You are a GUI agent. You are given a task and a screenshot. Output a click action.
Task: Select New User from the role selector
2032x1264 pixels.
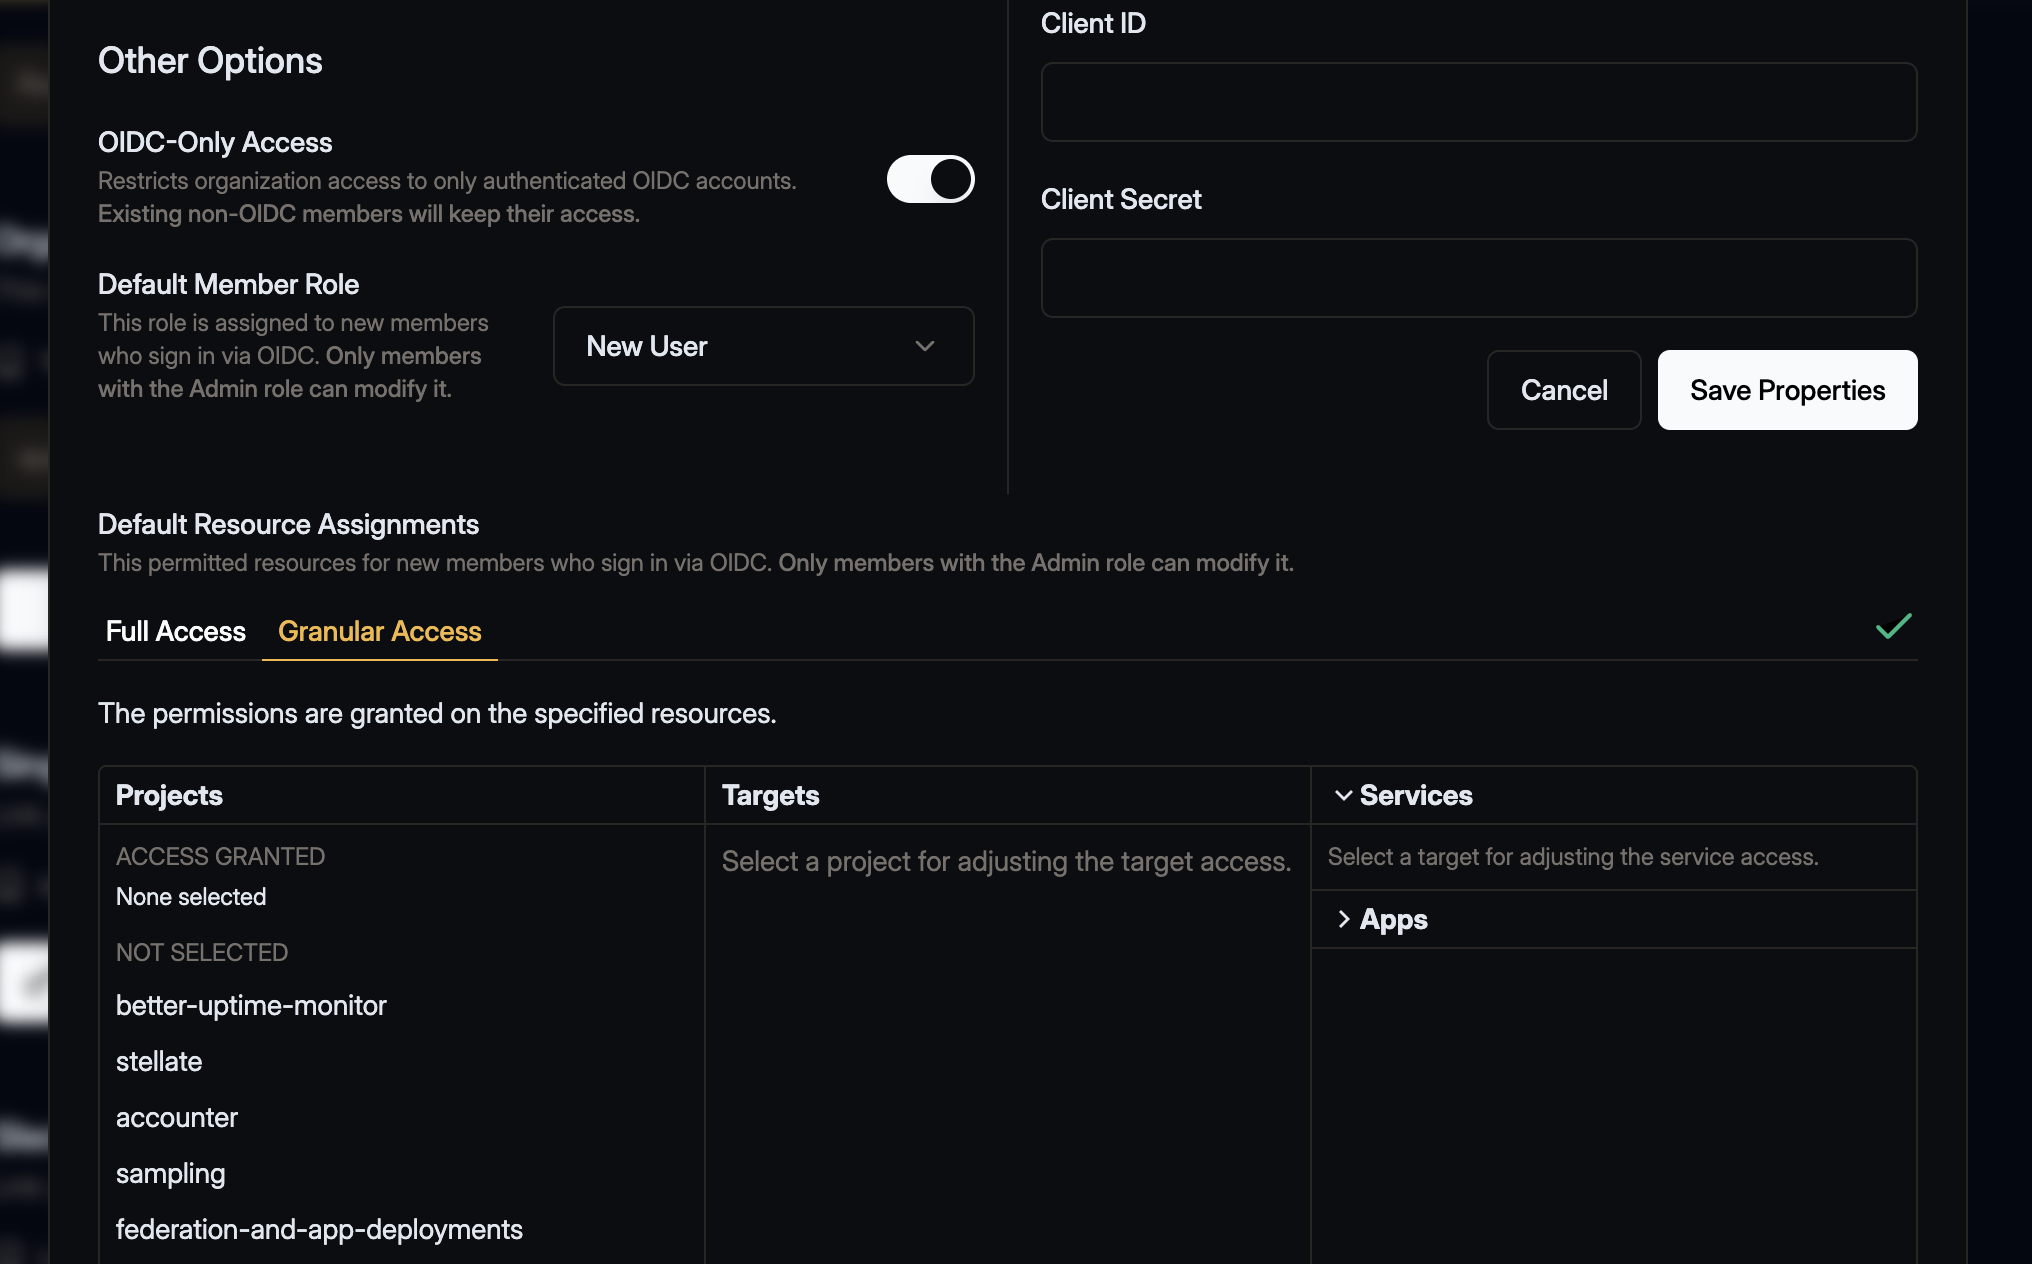click(x=762, y=346)
